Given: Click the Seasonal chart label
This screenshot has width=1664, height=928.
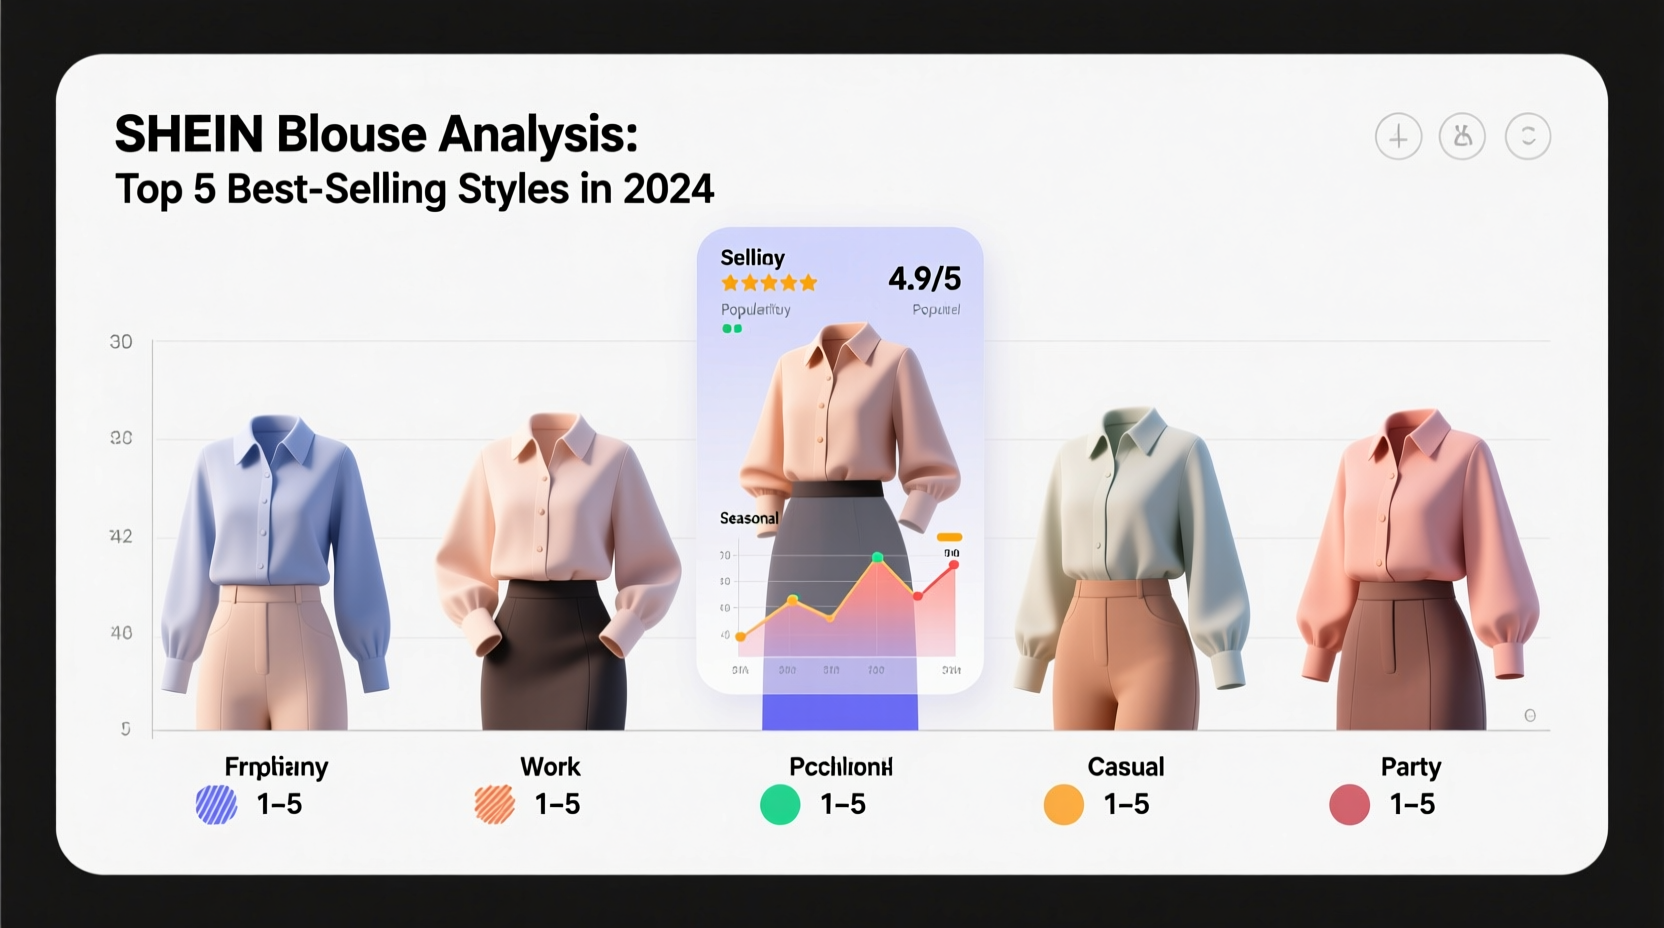Looking at the screenshot, I should (x=749, y=518).
